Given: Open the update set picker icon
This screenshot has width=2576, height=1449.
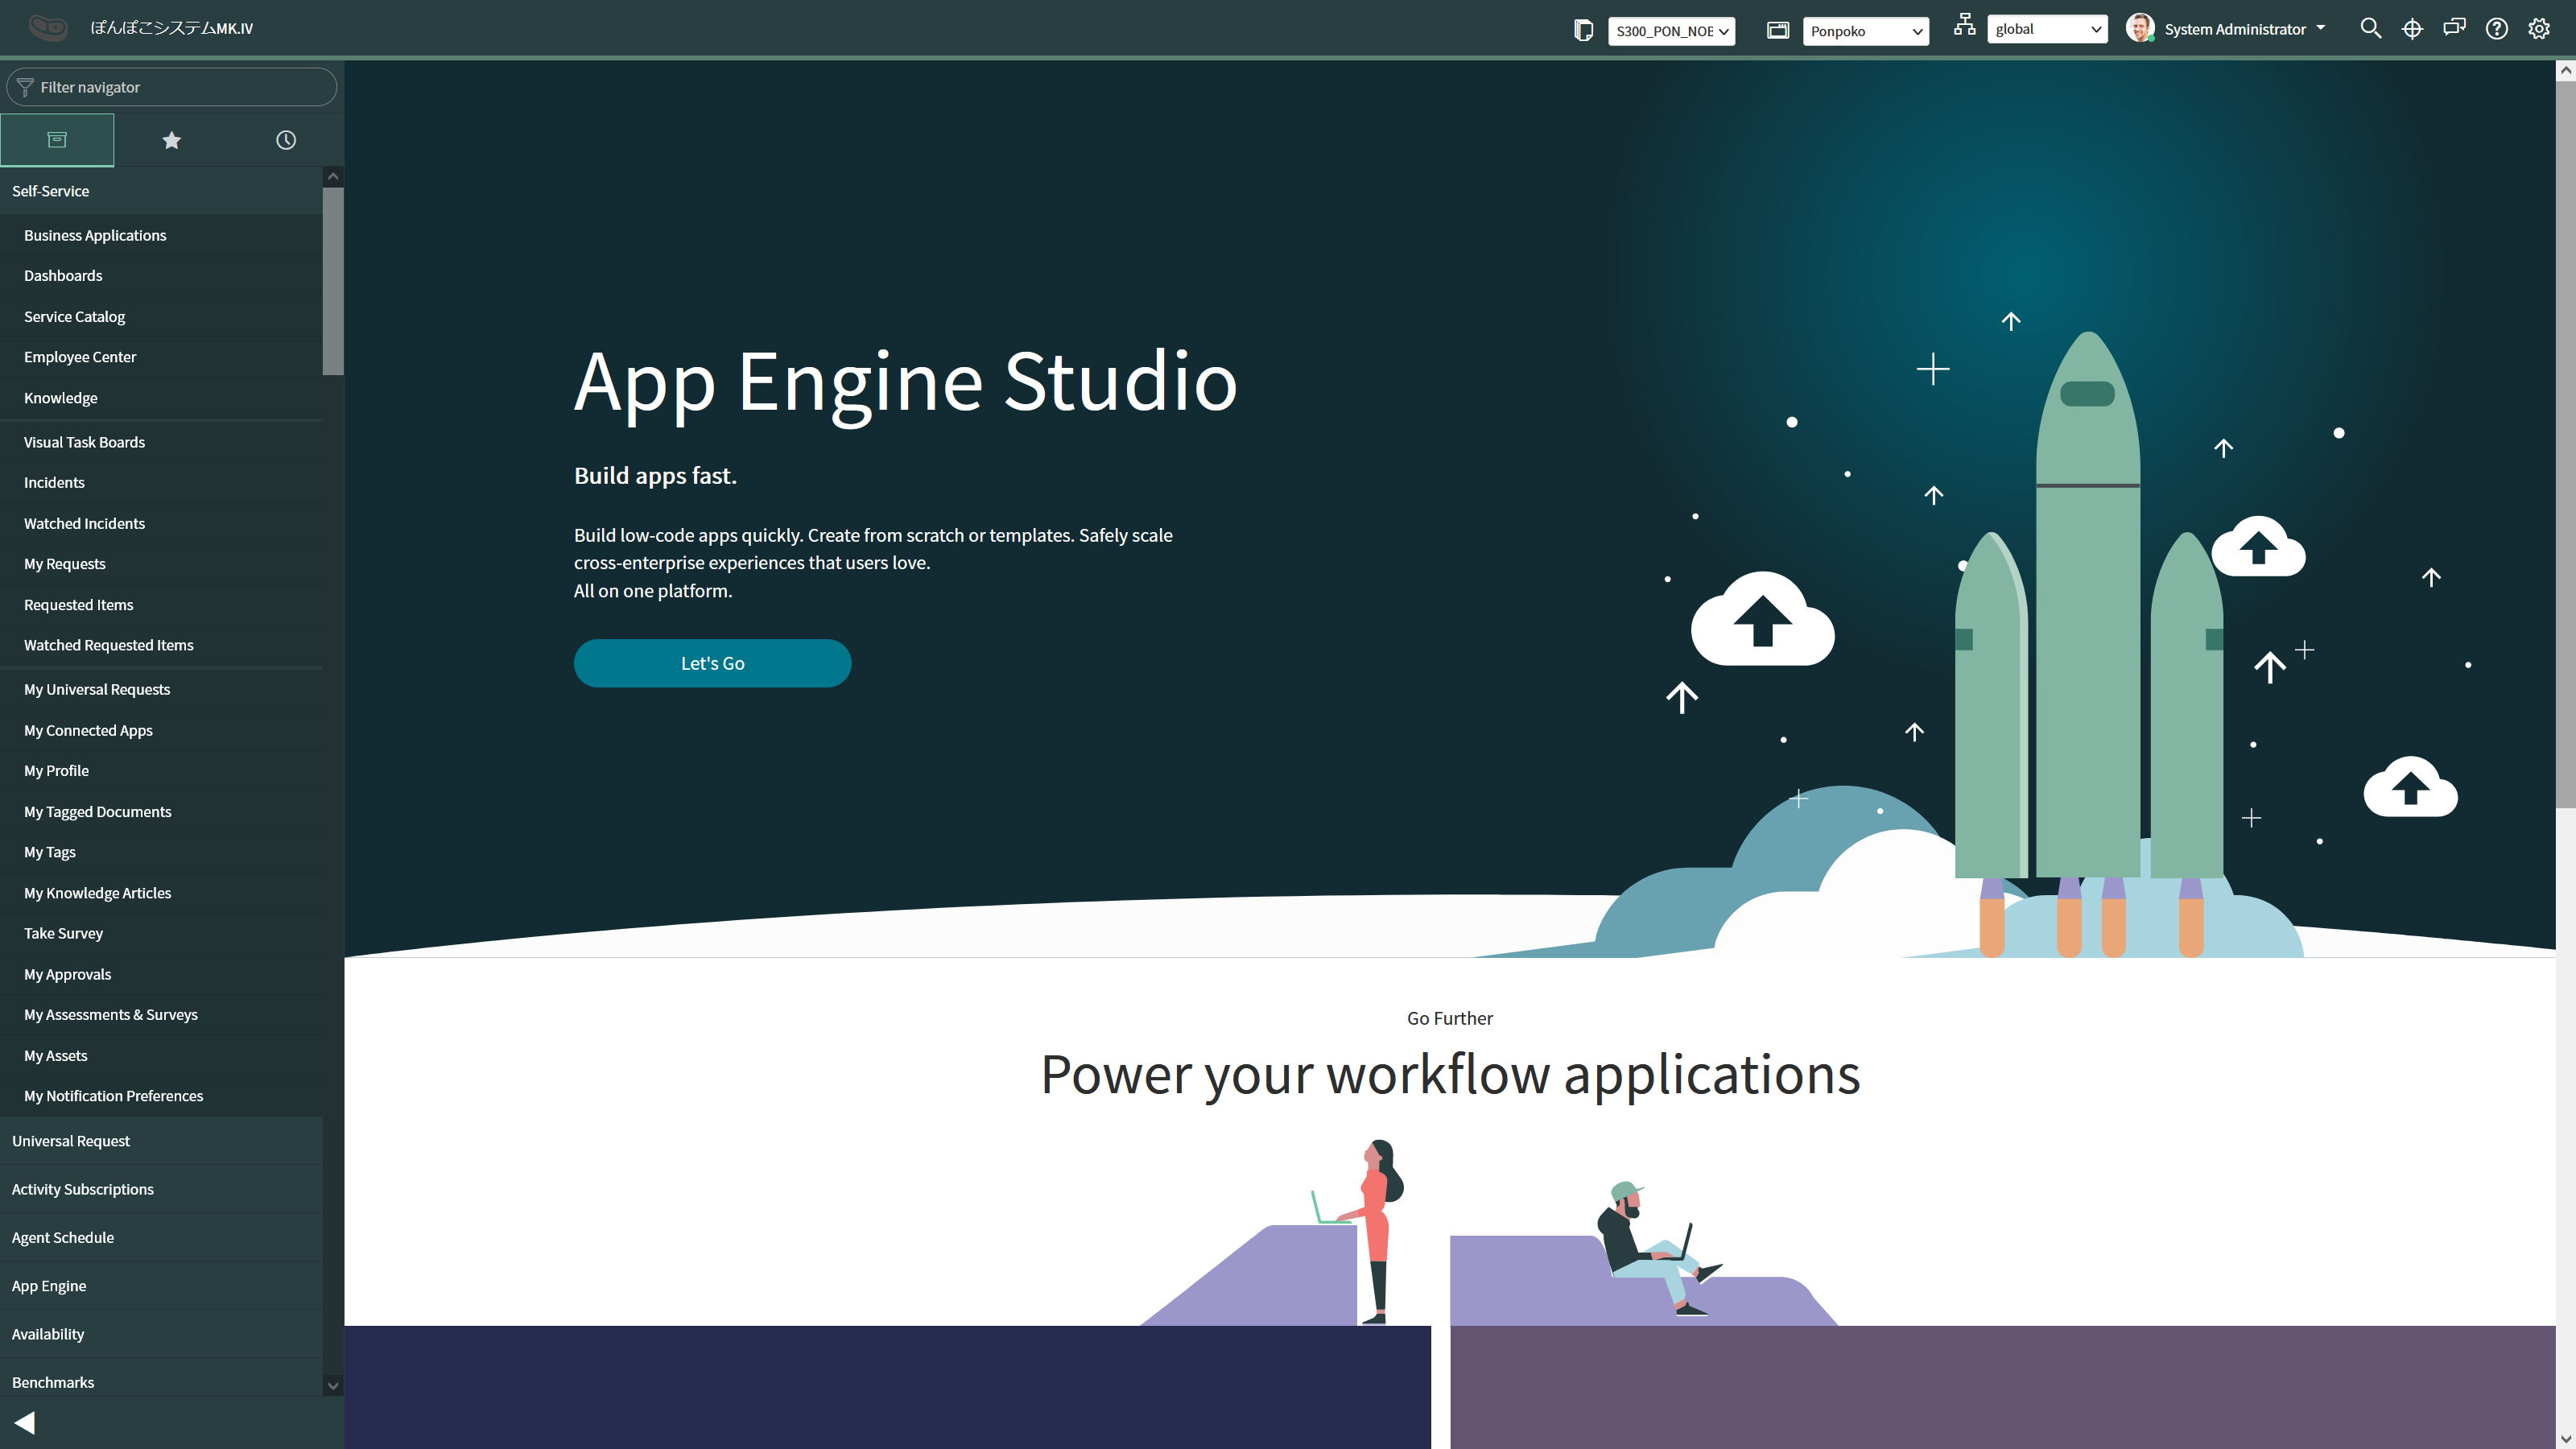Looking at the screenshot, I should 1583,30.
